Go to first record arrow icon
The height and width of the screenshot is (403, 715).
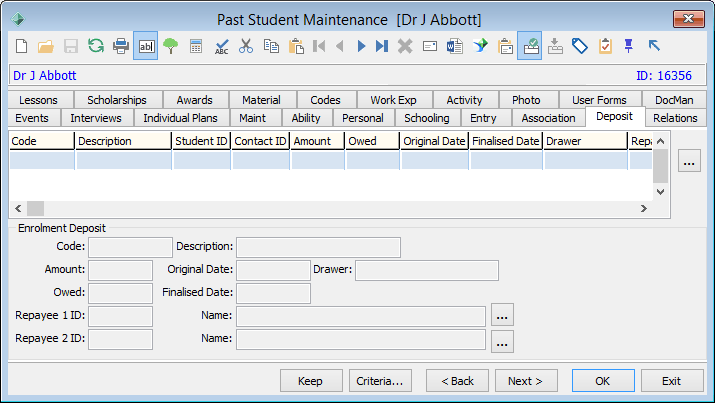pyautogui.click(x=319, y=46)
